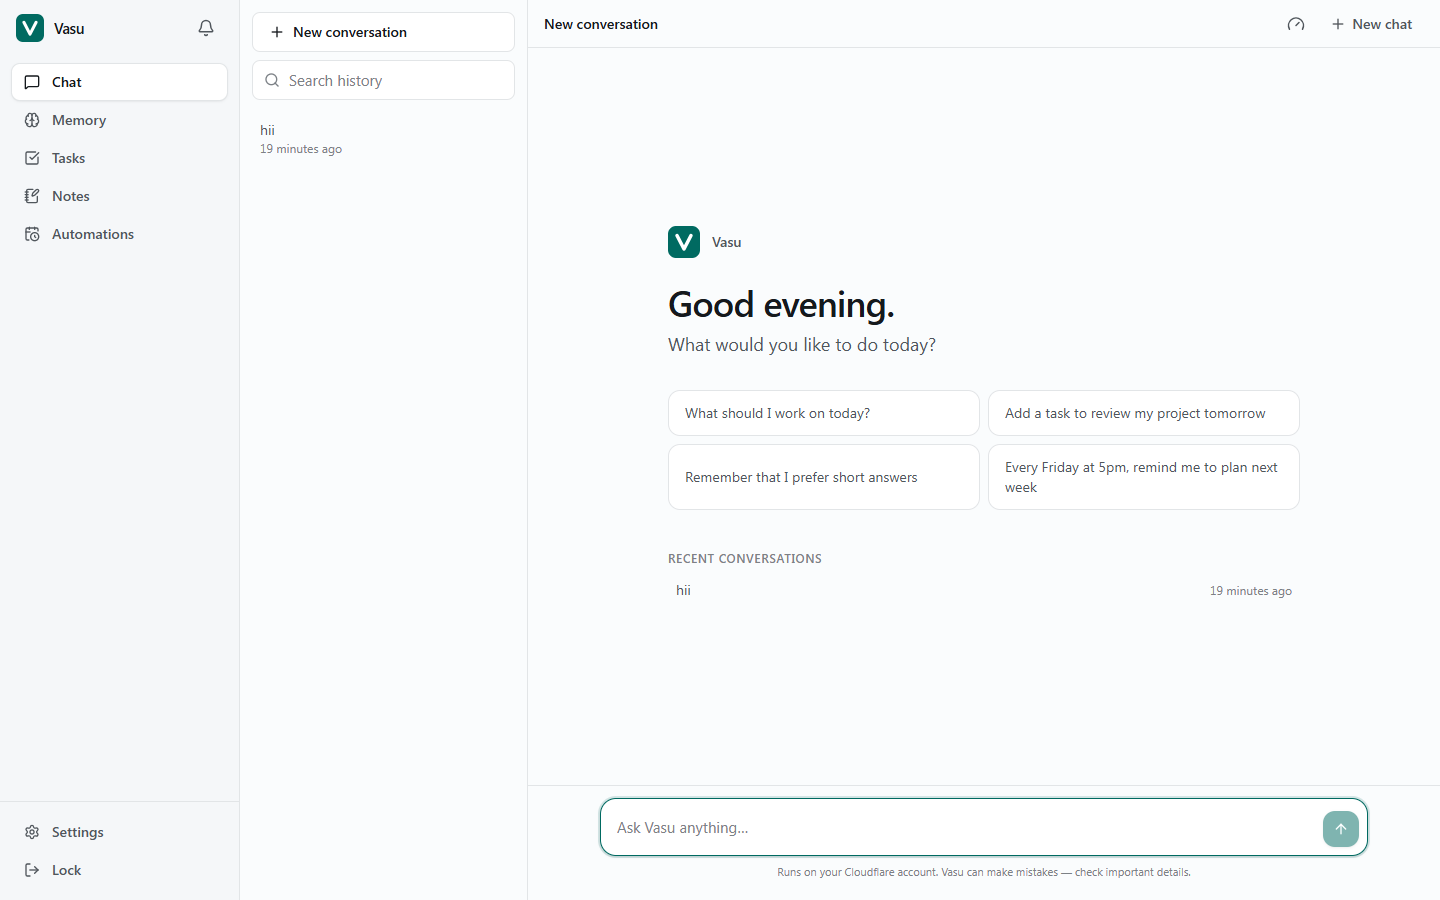This screenshot has width=1440, height=900.
Task: Click New chat in top bar
Action: [1372, 24]
